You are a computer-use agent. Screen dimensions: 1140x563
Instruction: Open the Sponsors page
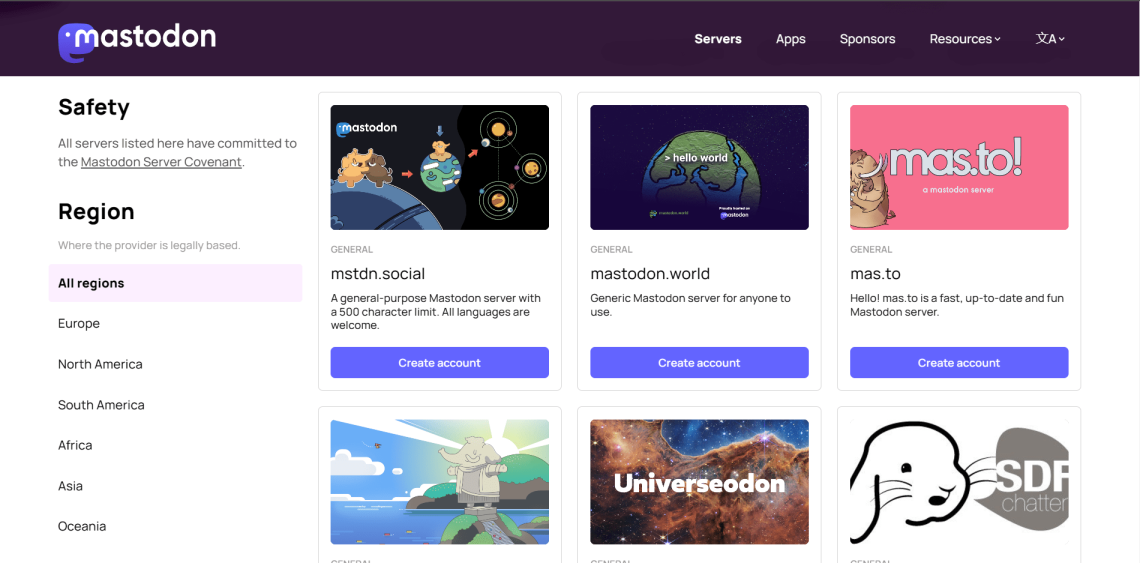pos(867,39)
